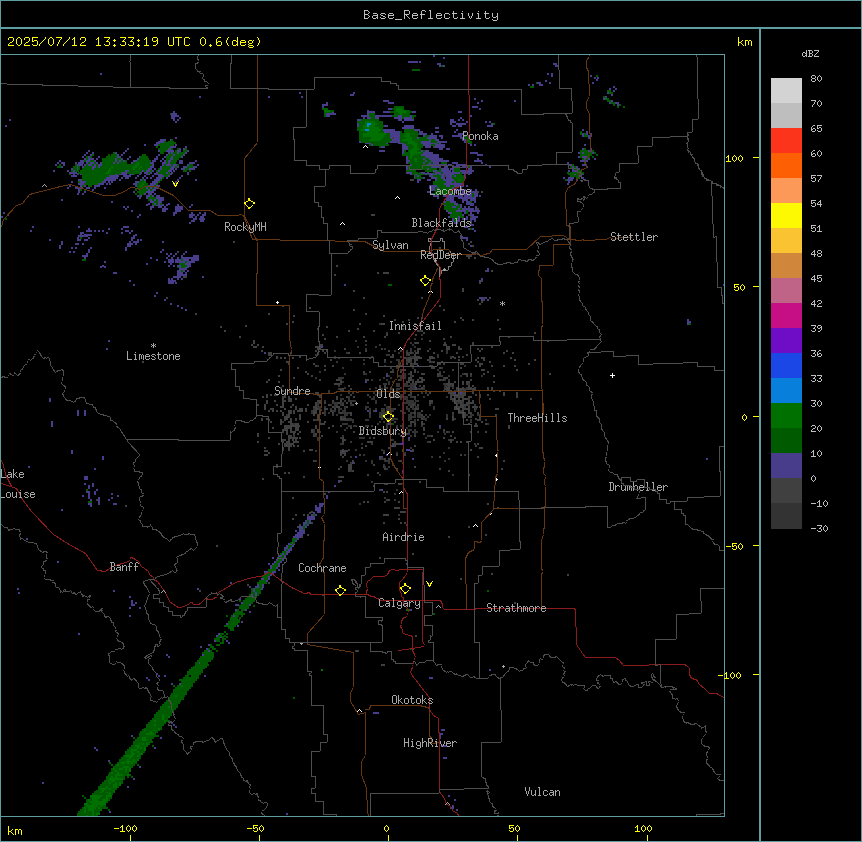Click the Cochrane label
Viewport: 862px width, 842px height.
pyautogui.click(x=322, y=568)
